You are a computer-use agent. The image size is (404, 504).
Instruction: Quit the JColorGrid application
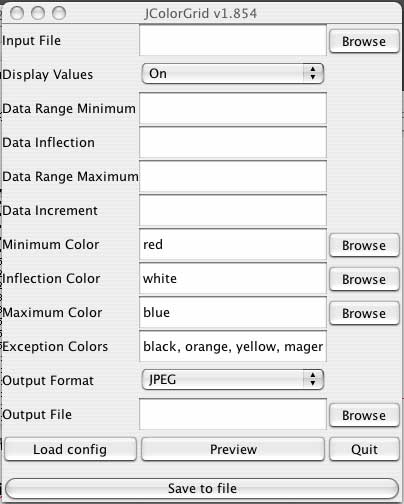[364, 449]
